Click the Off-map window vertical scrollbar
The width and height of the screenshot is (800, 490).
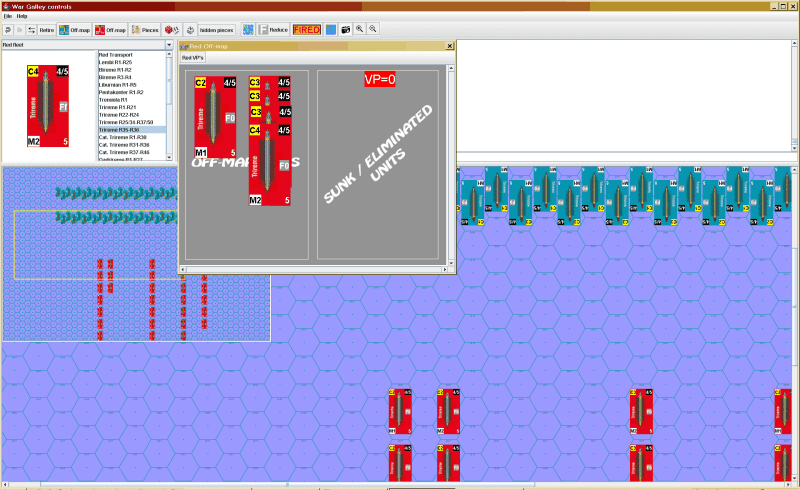[451, 165]
